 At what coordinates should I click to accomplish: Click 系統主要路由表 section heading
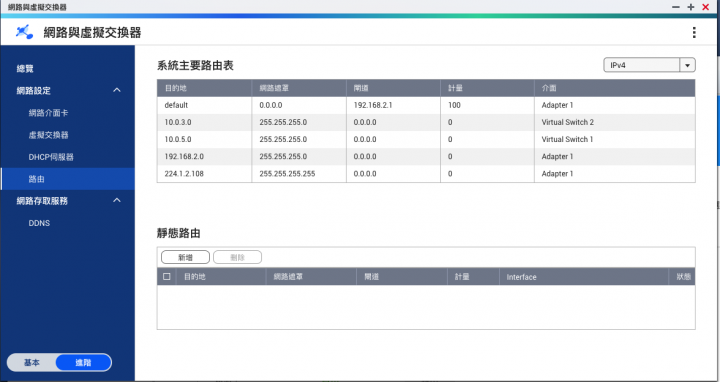coord(195,66)
